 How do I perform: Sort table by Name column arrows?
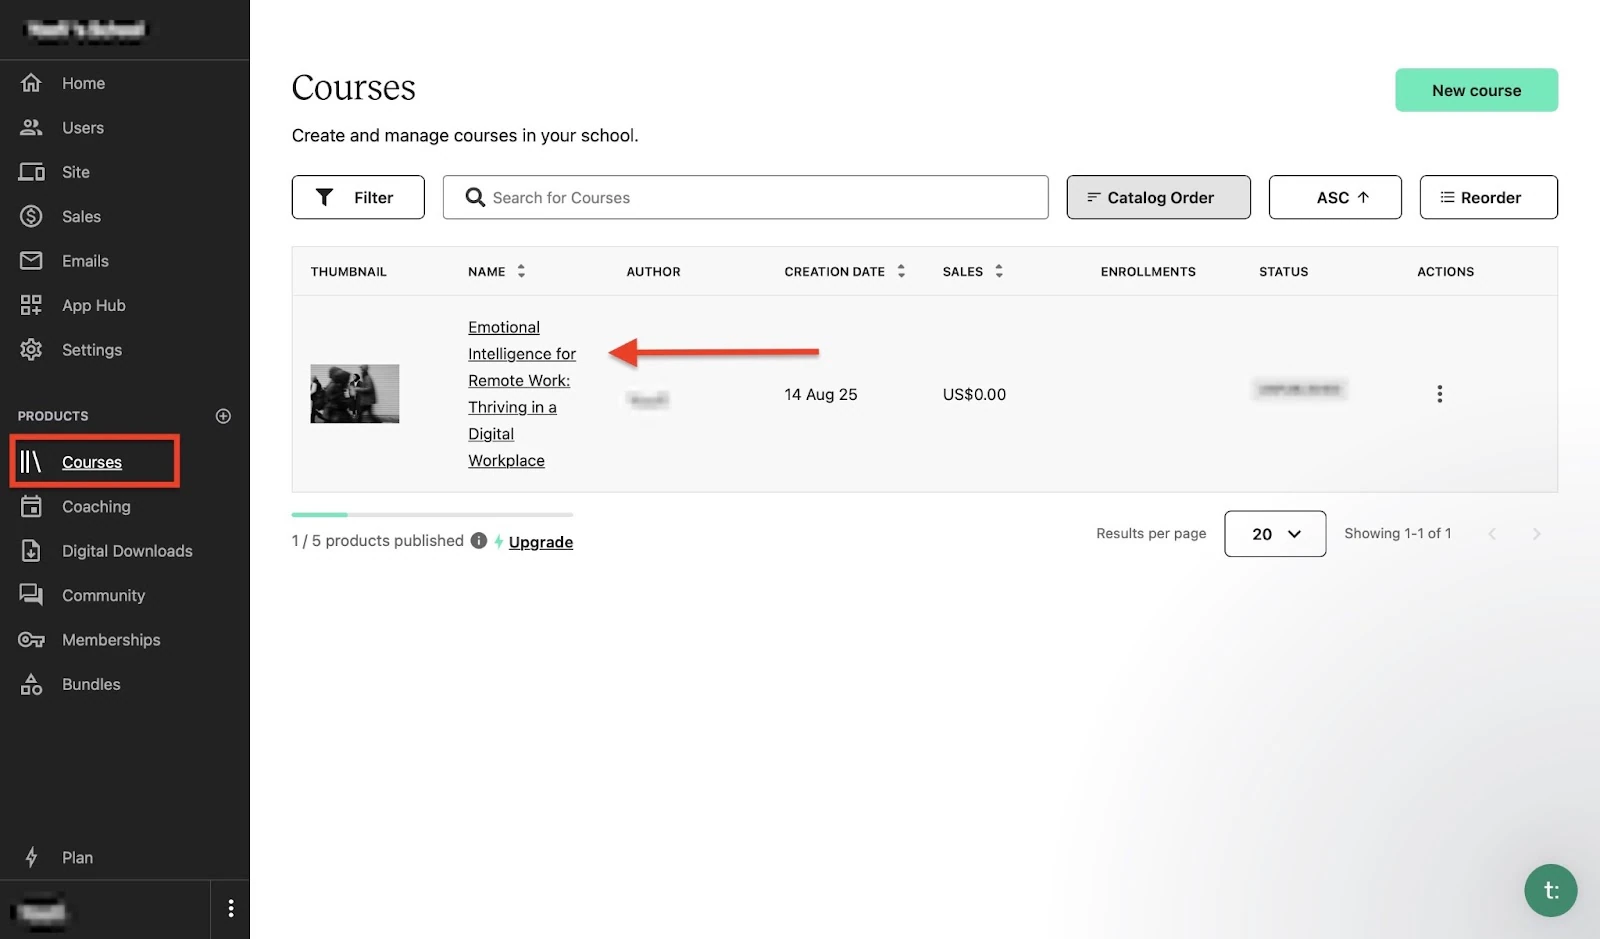[x=521, y=271]
